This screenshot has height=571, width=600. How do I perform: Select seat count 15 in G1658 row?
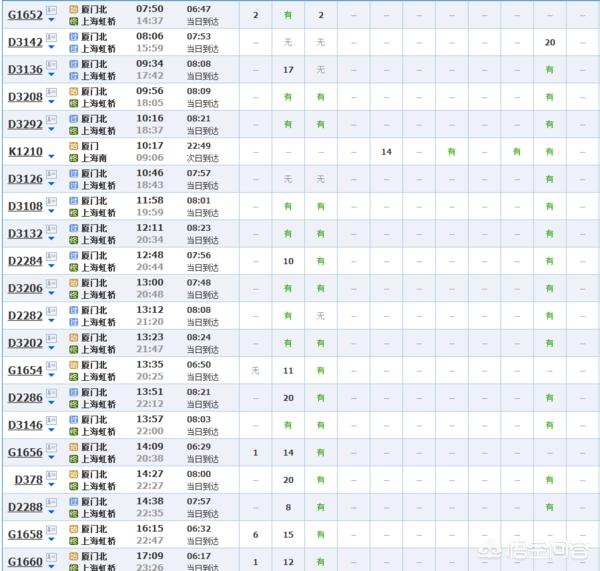click(x=288, y=535)
